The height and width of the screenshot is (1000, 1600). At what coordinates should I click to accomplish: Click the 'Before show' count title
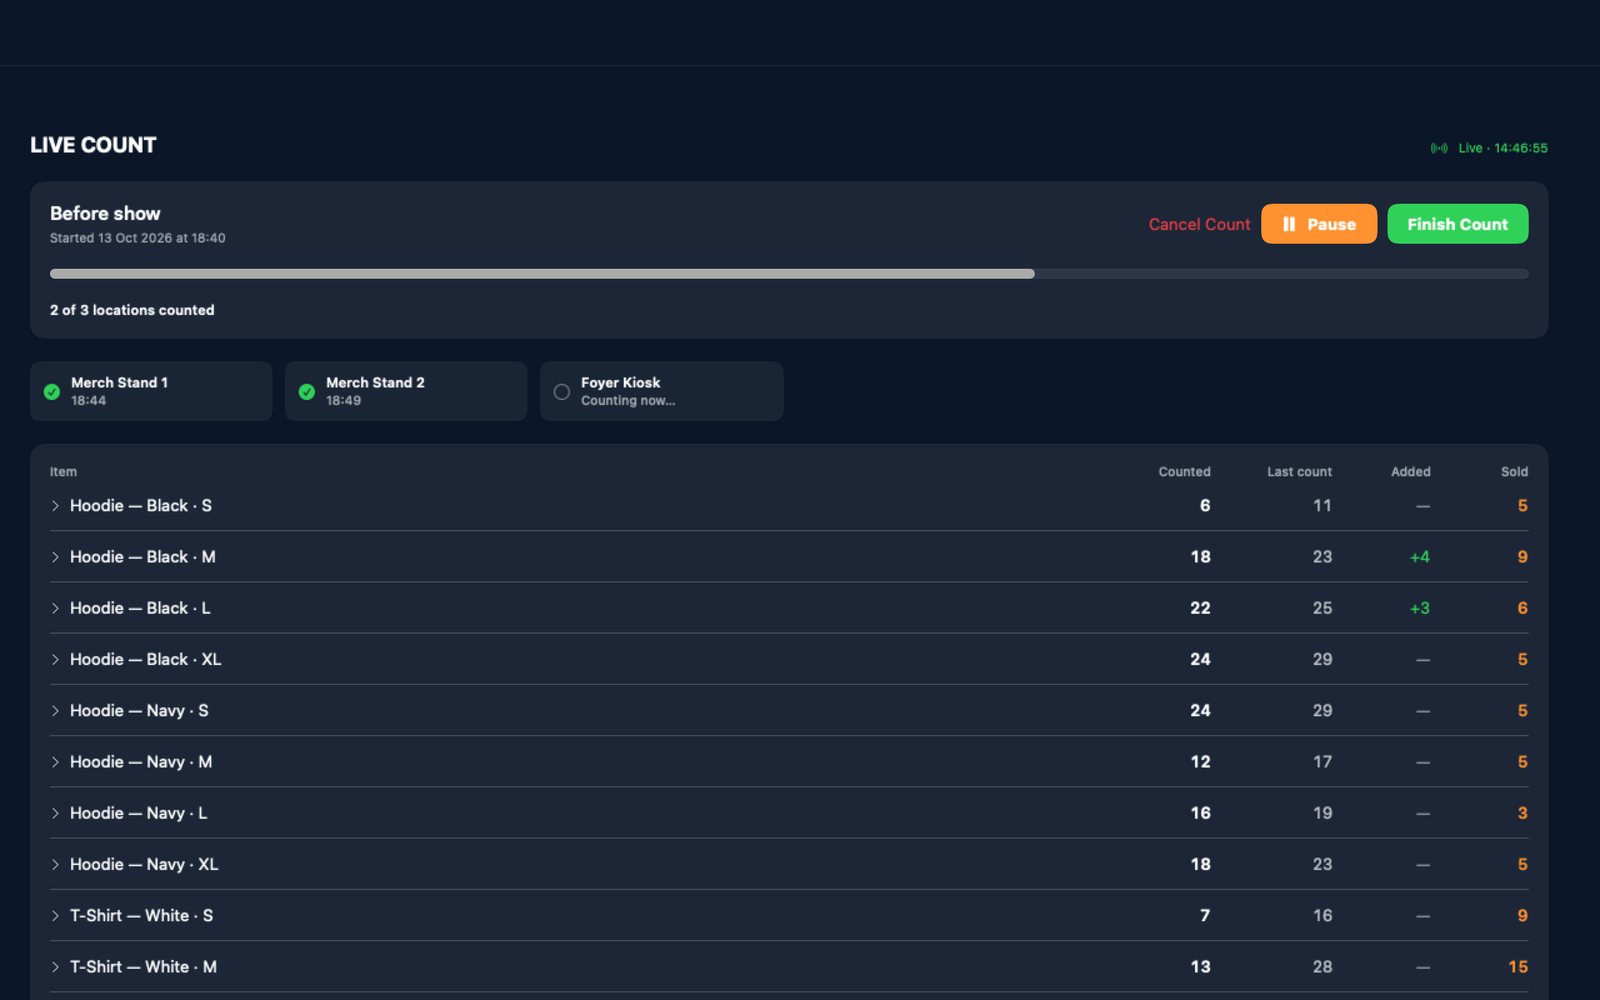pyautogui.click(x=105, y=213)
